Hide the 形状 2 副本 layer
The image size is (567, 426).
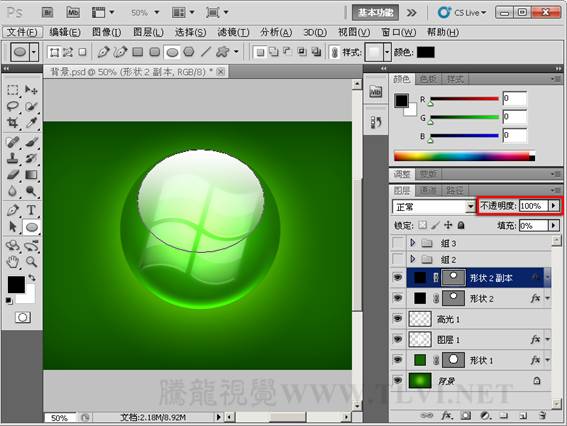[x=398, y=278]
